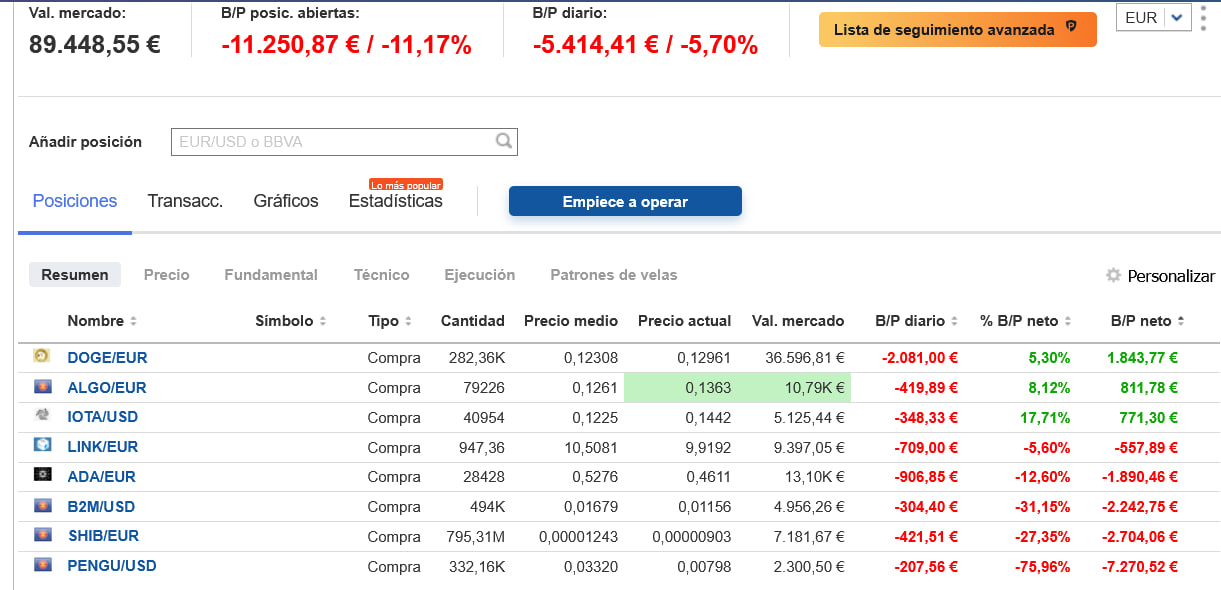The height and width of the screenshot is (590, 1221).
Task: Click the Empiece a operar button
Action: coord(625,201)
